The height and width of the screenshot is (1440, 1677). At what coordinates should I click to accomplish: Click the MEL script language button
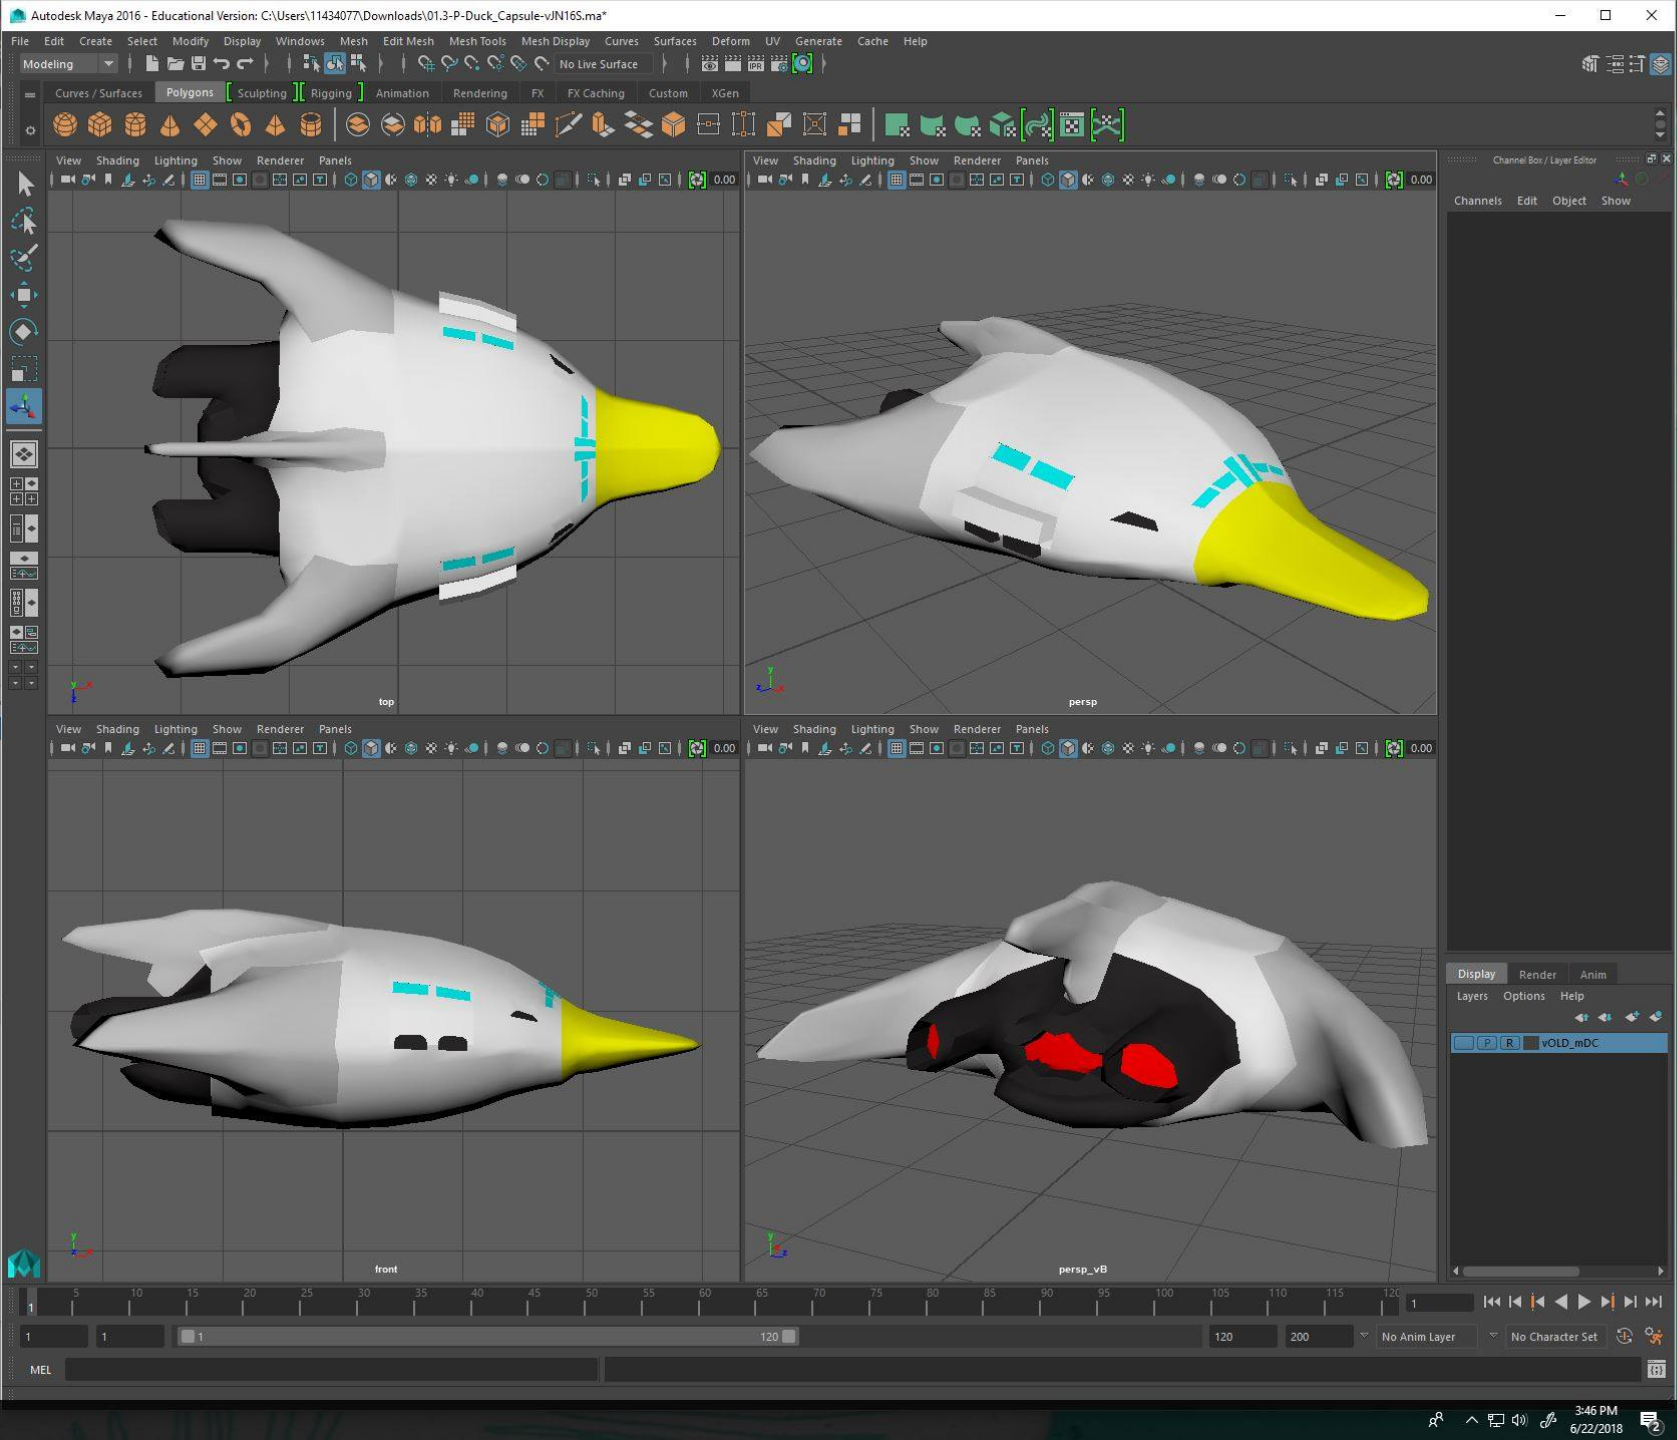click(40, 1370)
